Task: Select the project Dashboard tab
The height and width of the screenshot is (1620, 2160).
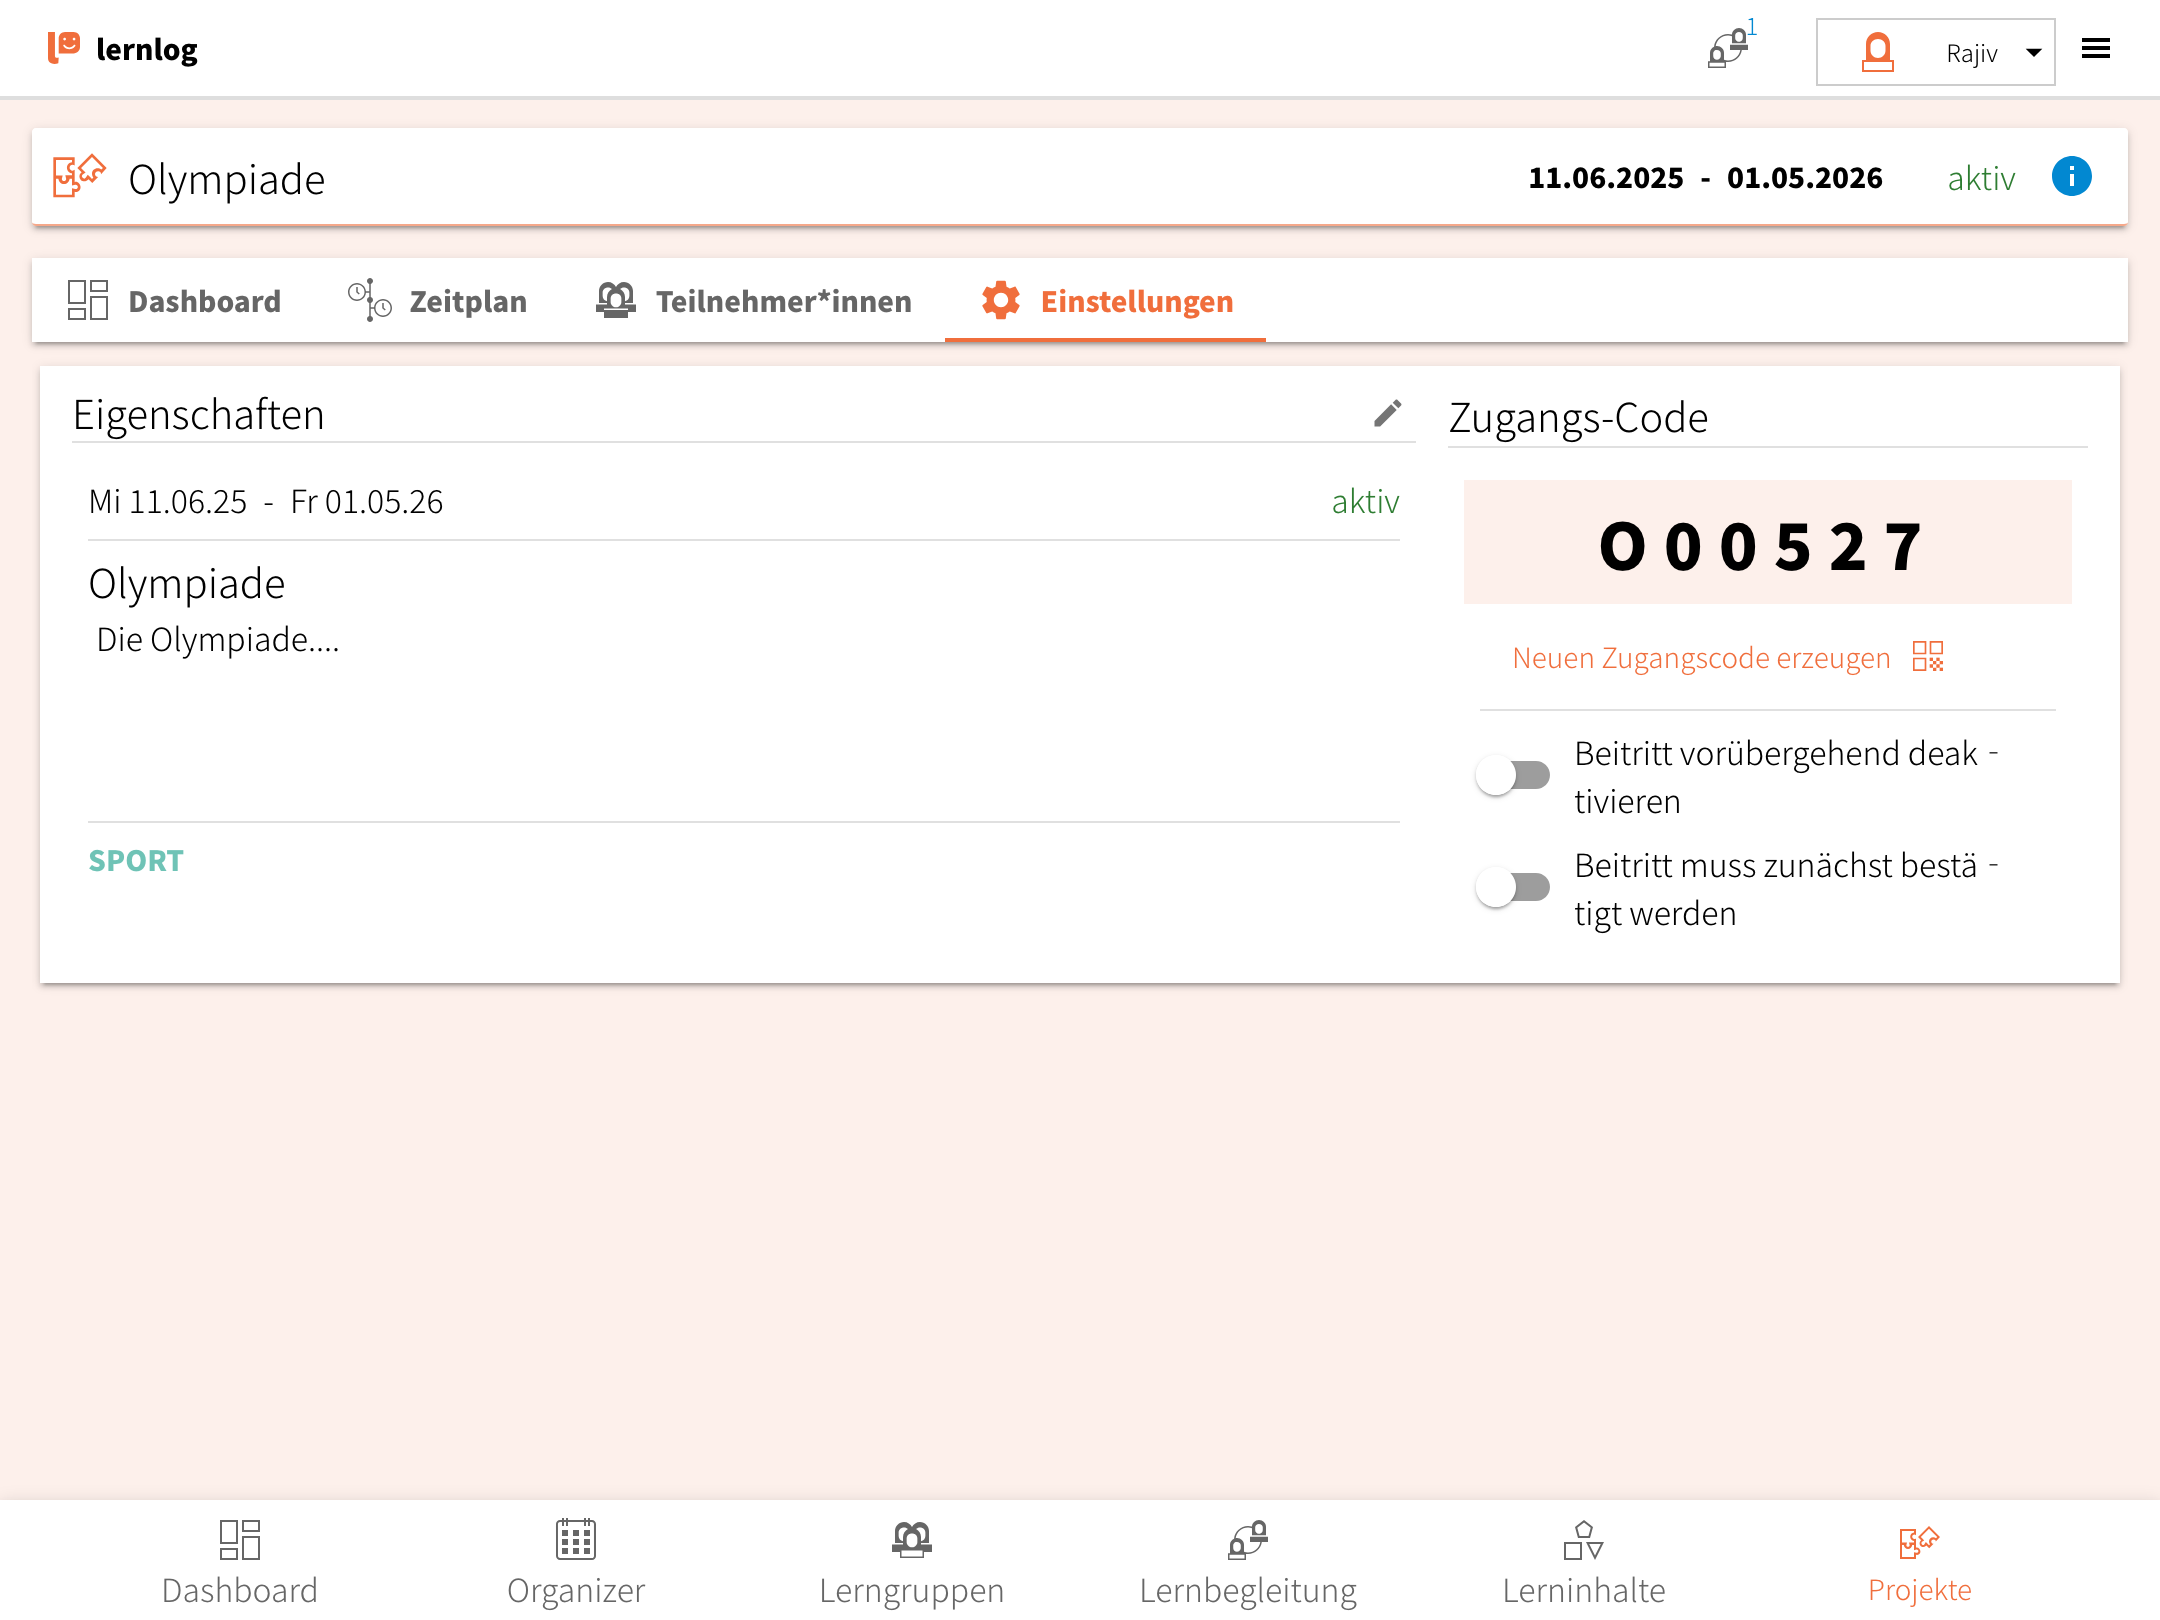Action: pos(175,301)
